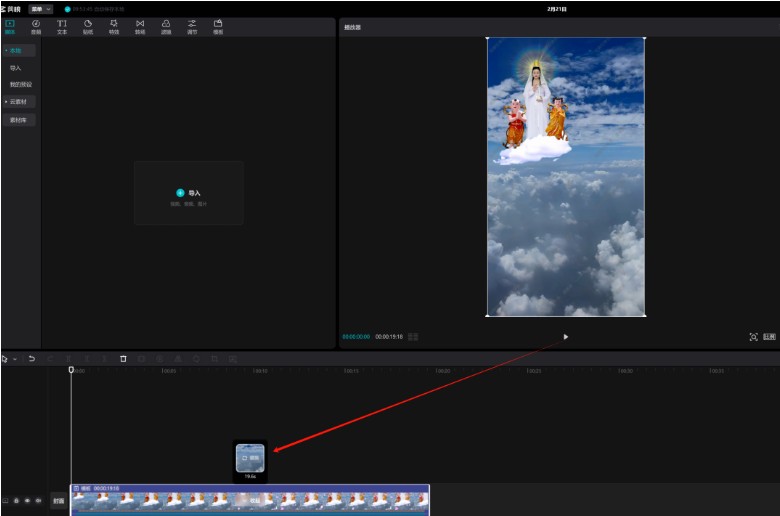The image size is (780, 516).
Task: Click the undo arrow in timeline toolbar
Action: coord(31,358)
